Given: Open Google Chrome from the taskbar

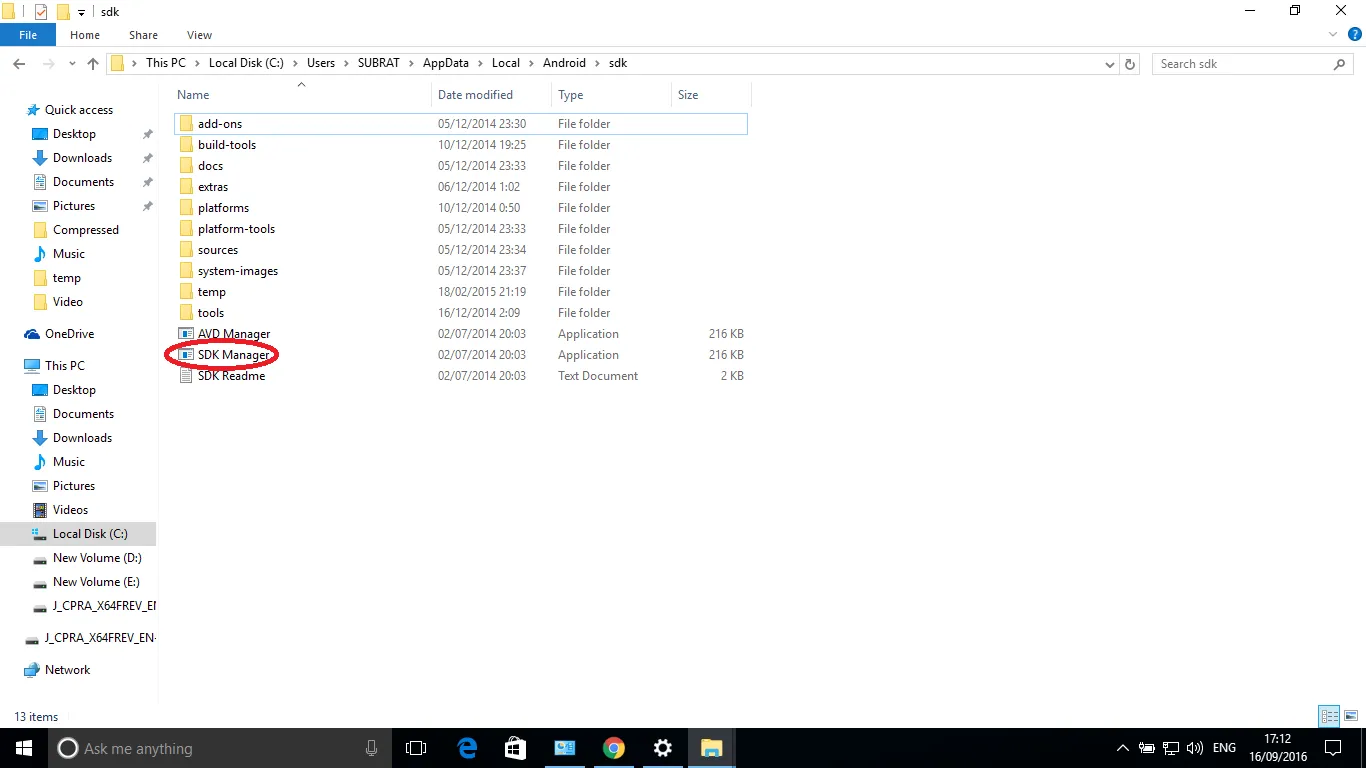Looking at the screenshot, I should click(x=613, y=748).
